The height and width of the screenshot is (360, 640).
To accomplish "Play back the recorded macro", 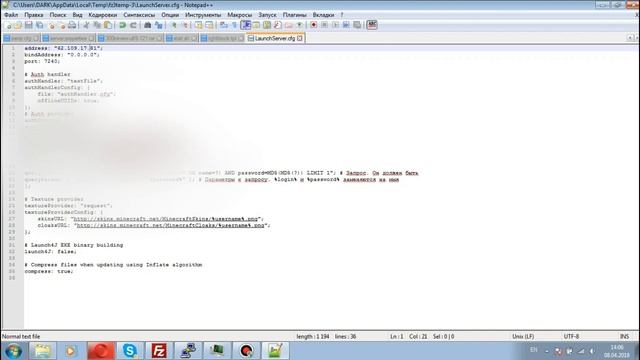I will 335,25.
